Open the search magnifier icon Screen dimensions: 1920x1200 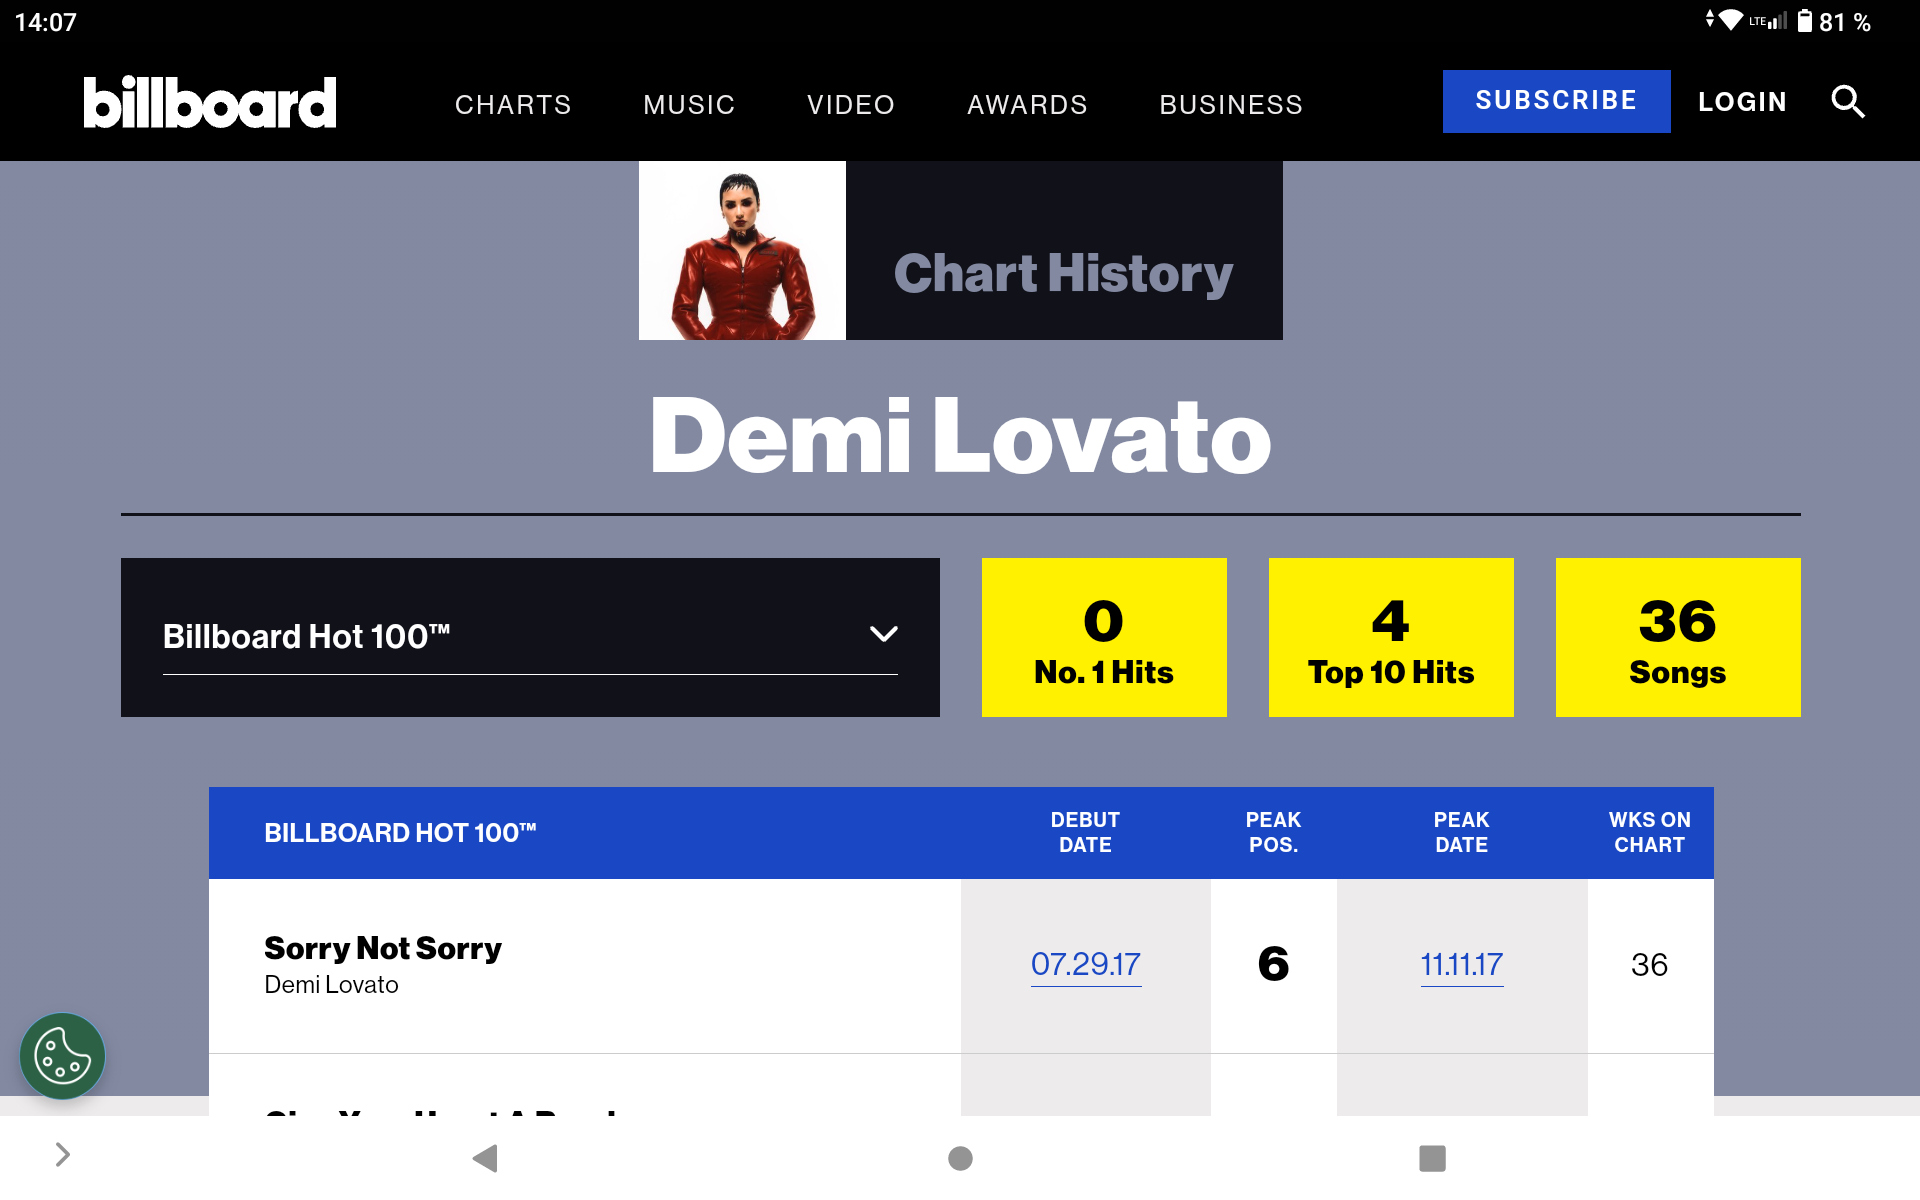click(x=1847, y=102)
